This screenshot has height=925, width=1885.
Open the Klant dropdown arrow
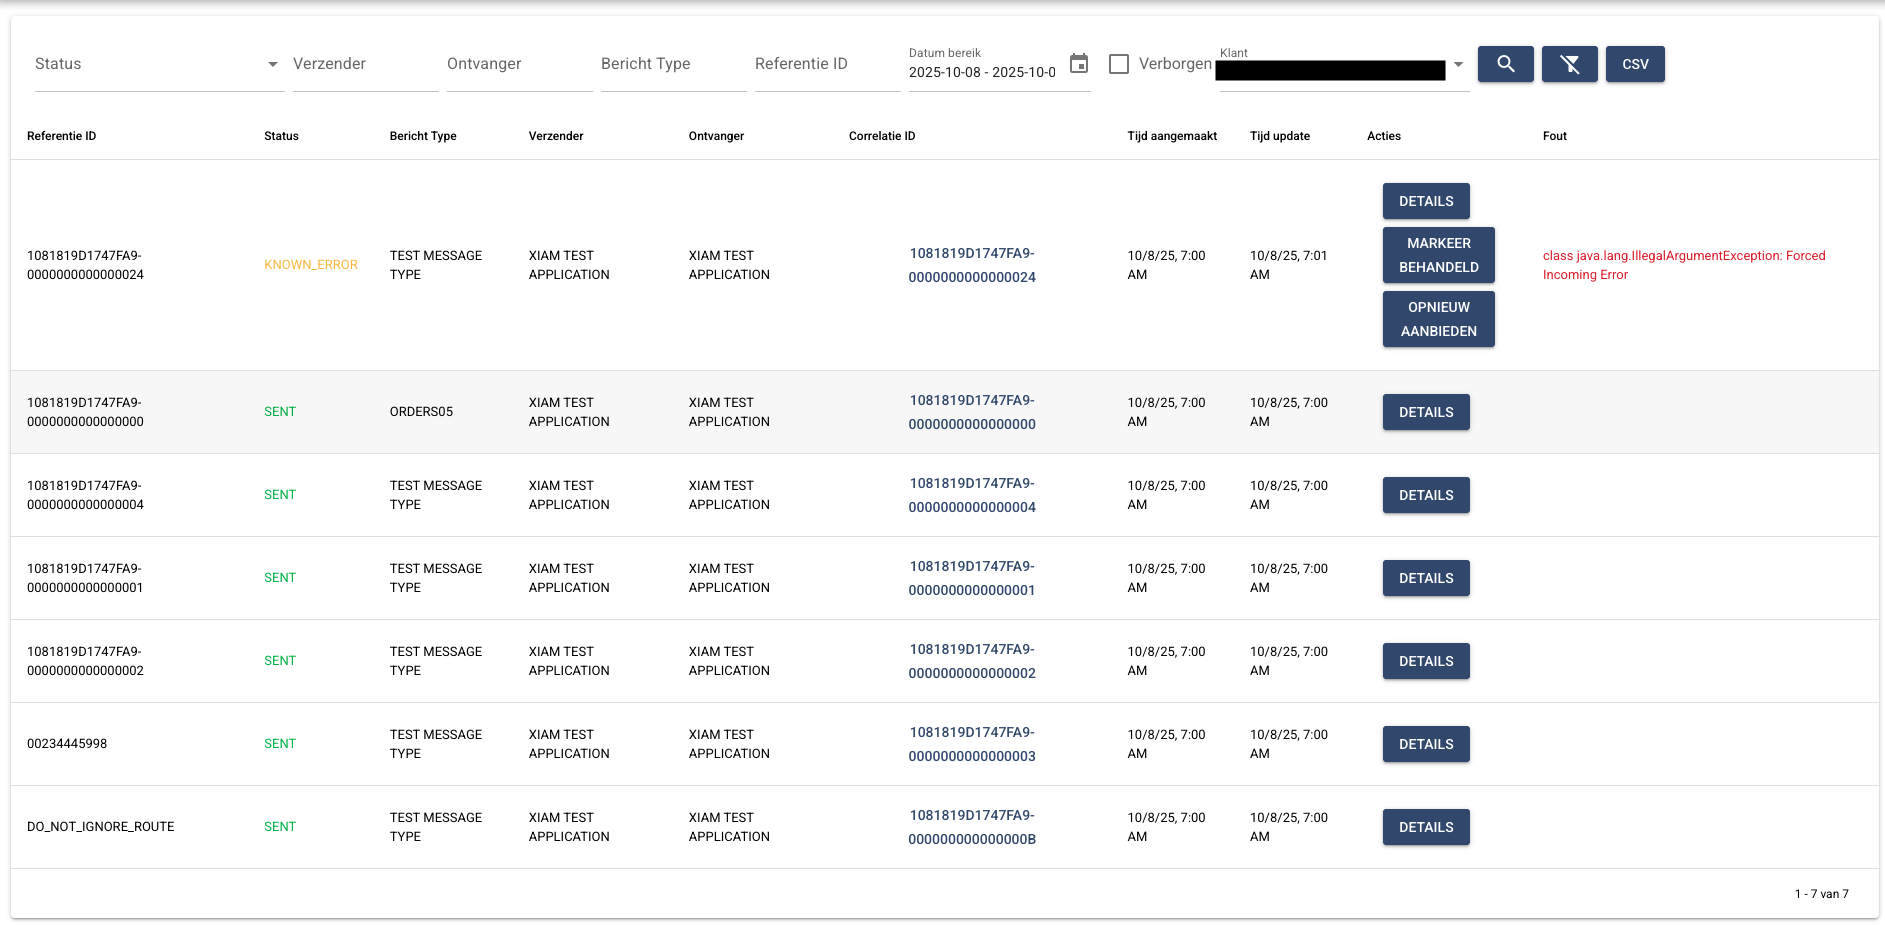1458,64
